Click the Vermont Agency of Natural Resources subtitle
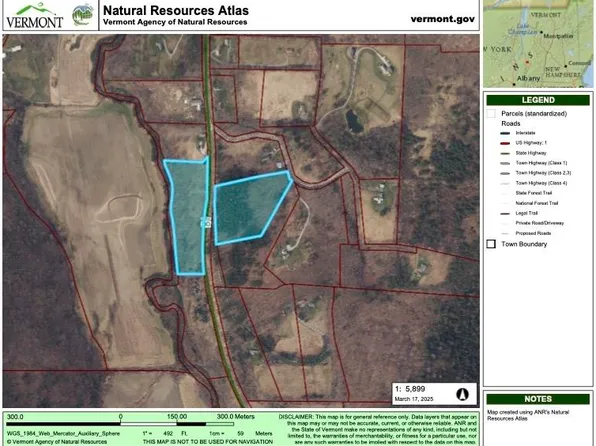Viewport: 596px width, 446px height. click(x=175, y=22)
